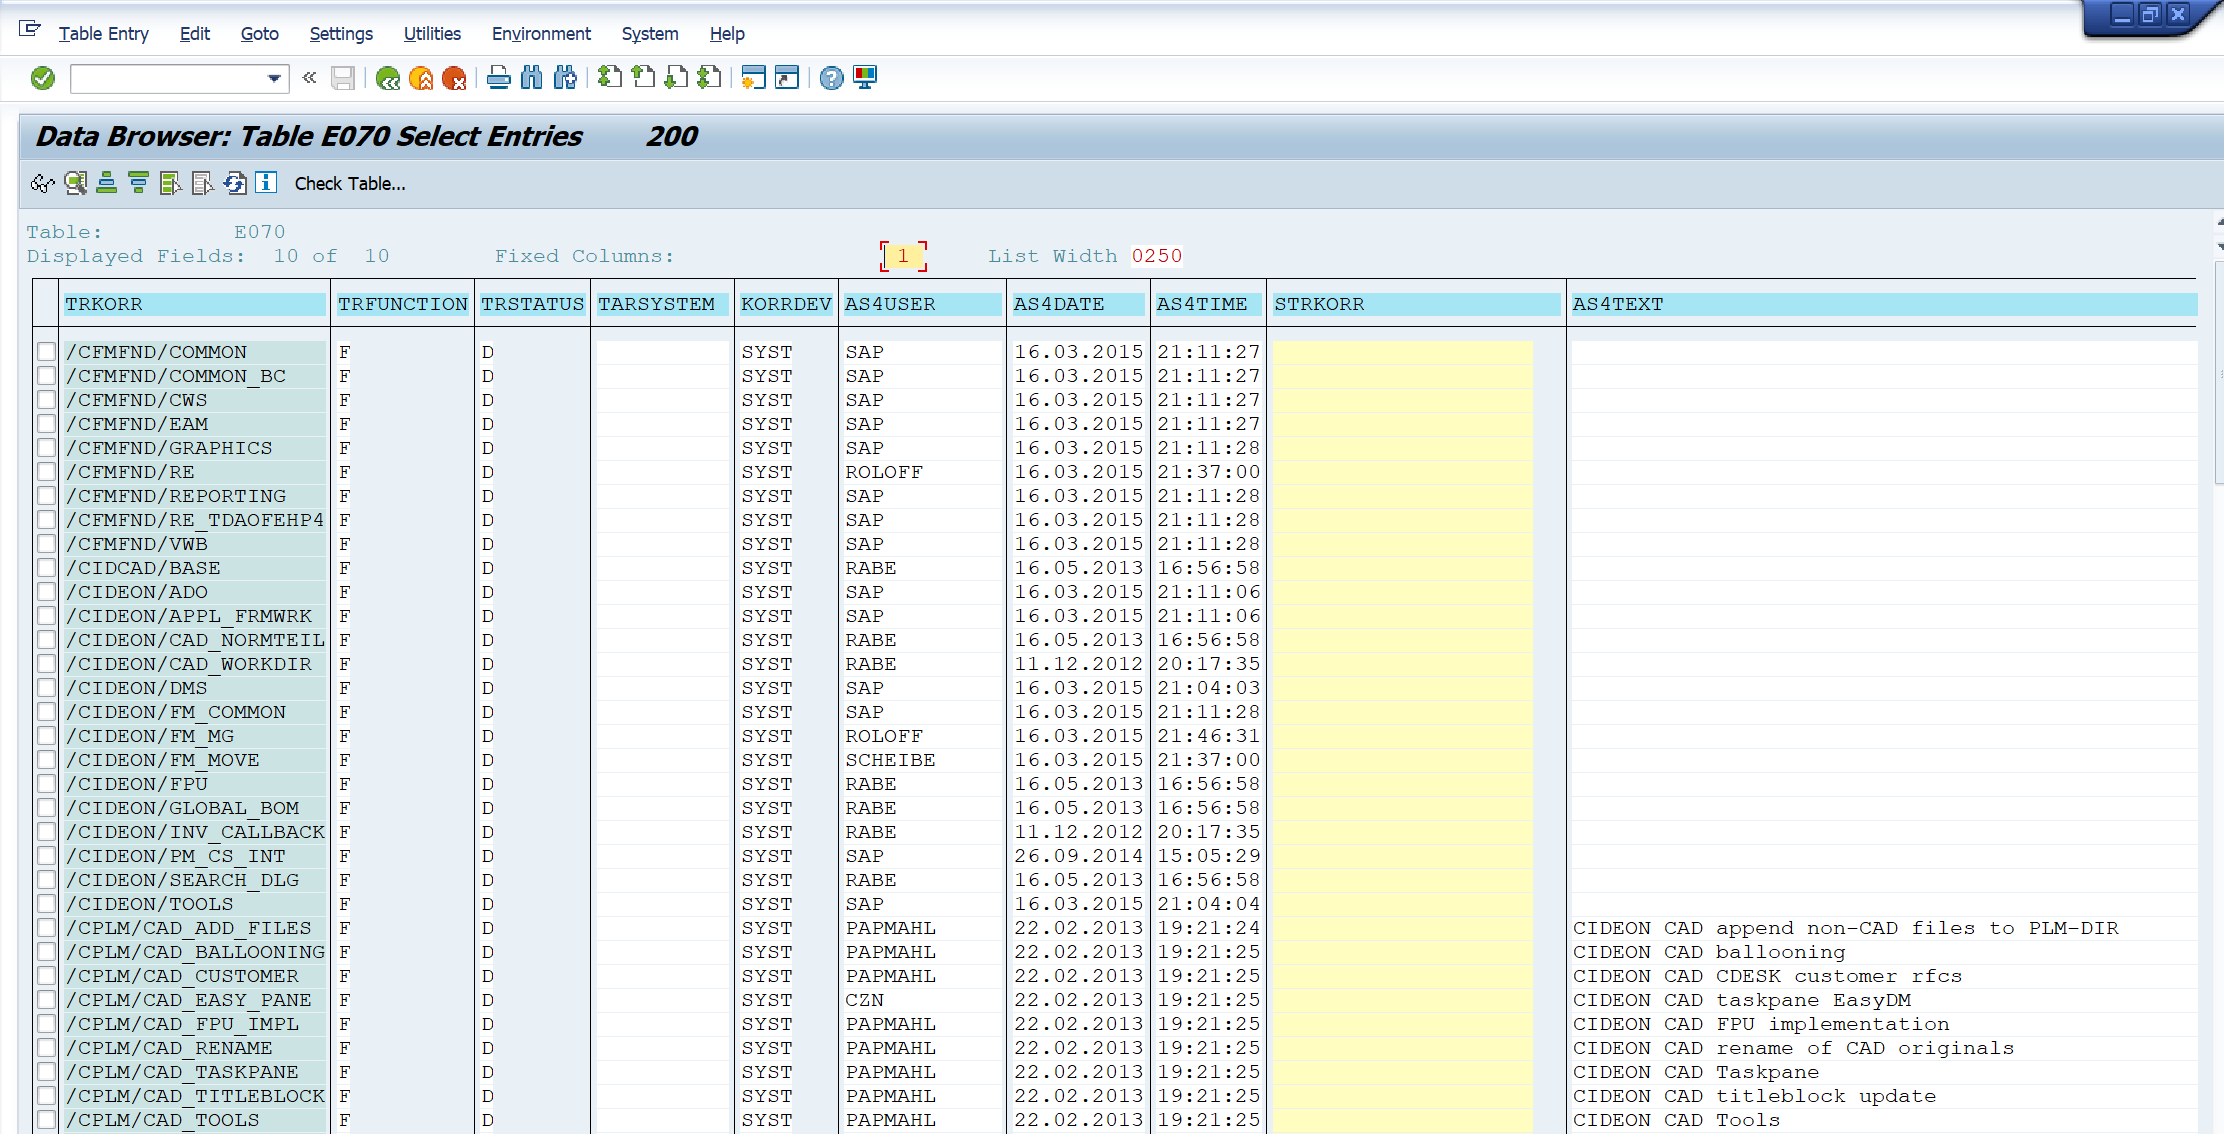This screenshot has height=1134, width=2224.
Task: Open the Utilities menu
Action: pyautogui.click(x=432, y=34)
